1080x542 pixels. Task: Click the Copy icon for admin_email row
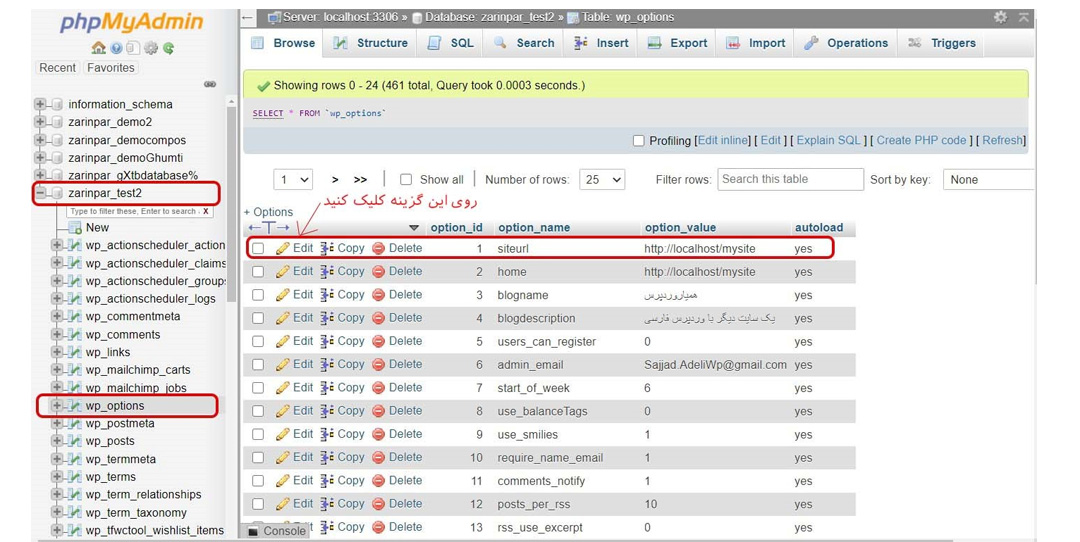click(x=327, y=364)
